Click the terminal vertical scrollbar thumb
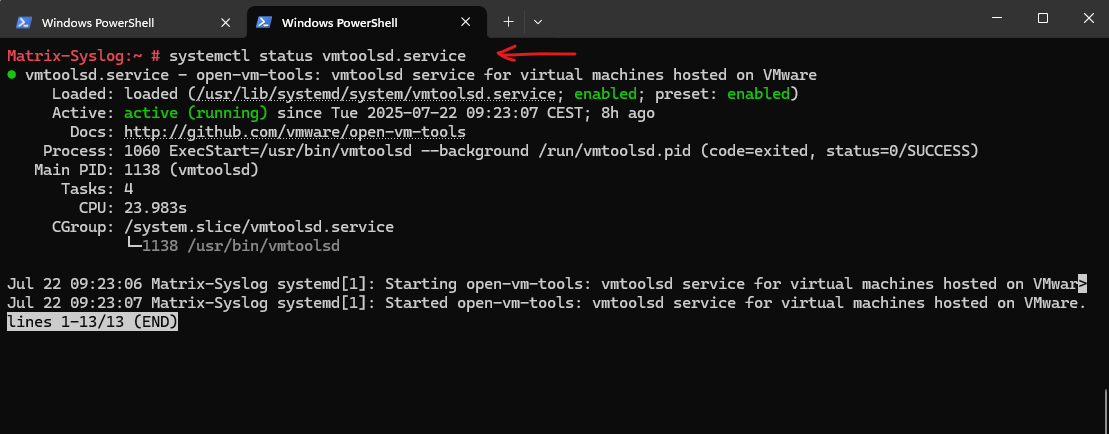Viewport: 1109px width, 434px height. click(1105, 409)
